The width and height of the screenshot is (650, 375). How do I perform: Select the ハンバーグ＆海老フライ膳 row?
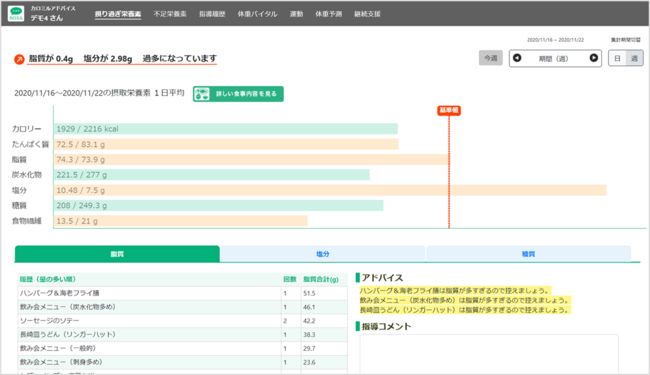point(182,293)
